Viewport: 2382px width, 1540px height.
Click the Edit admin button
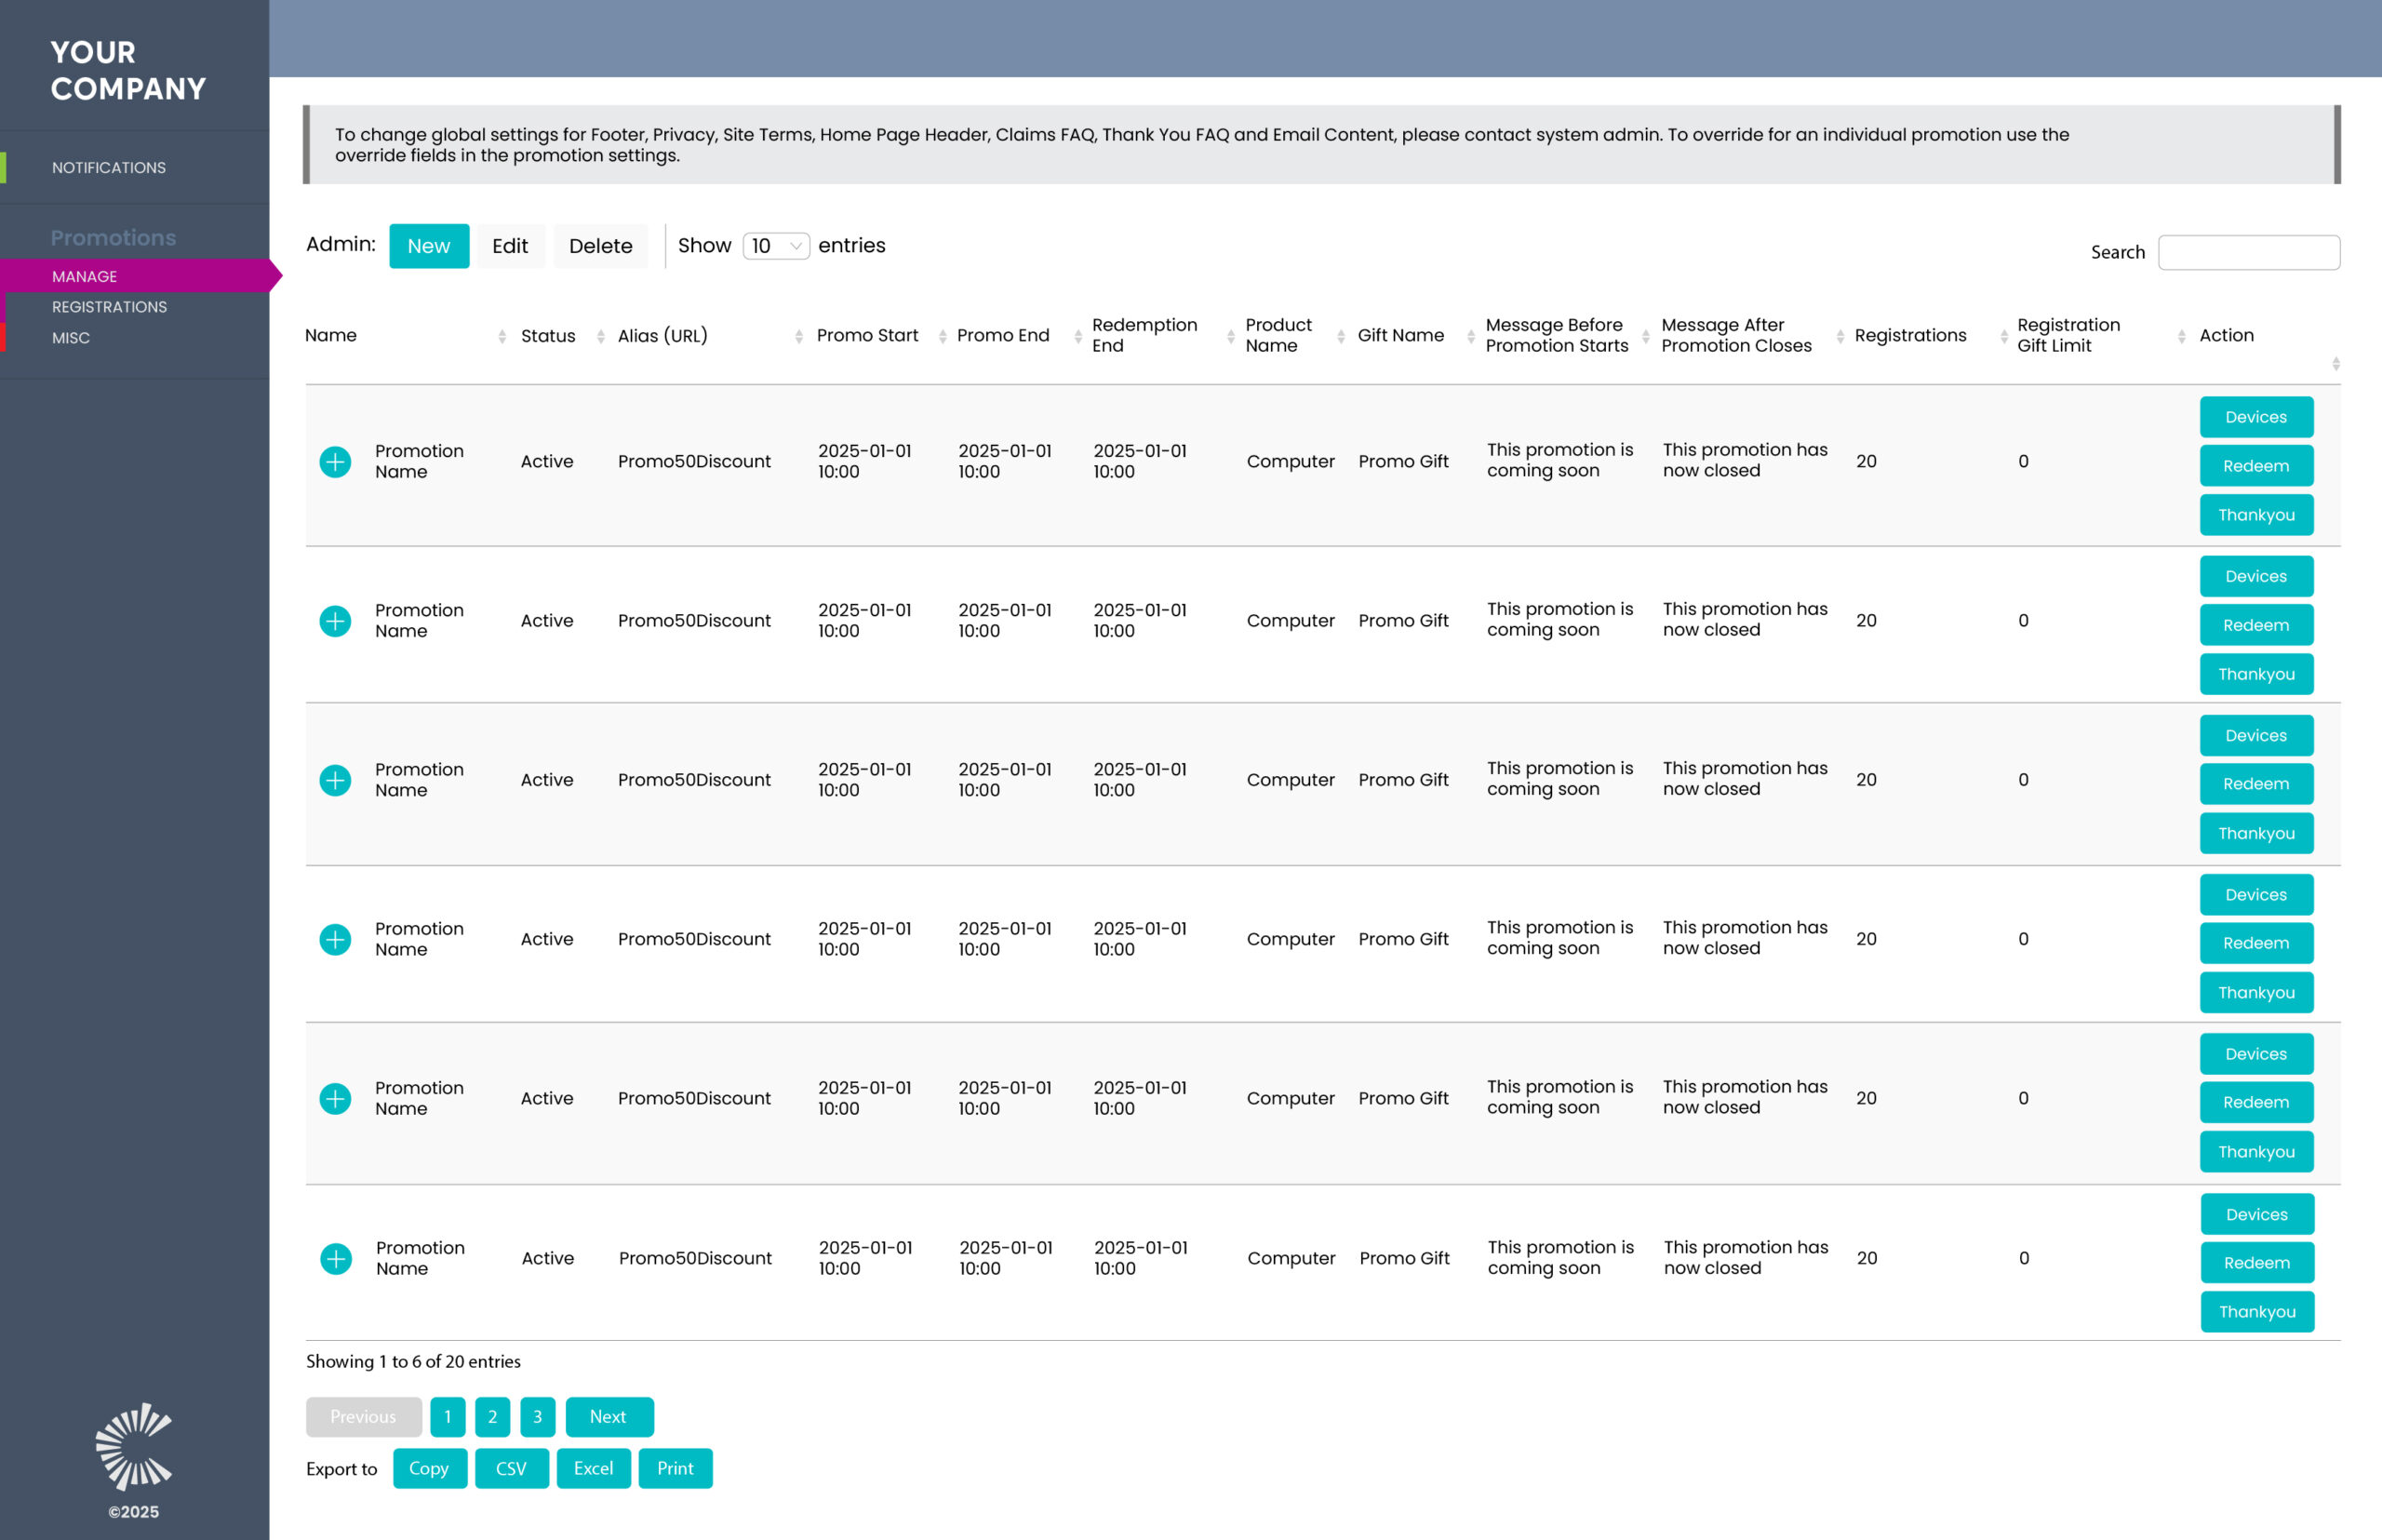tap(510, 246)
